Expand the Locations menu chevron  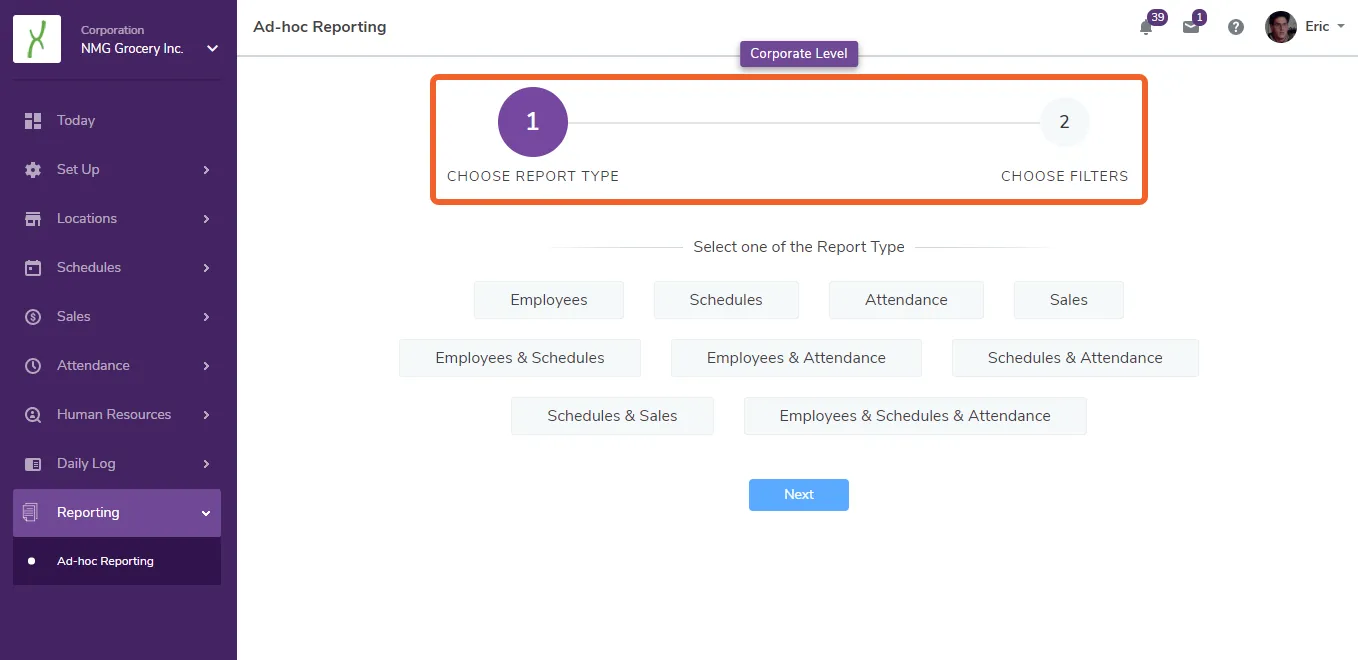tap(206, 219)
